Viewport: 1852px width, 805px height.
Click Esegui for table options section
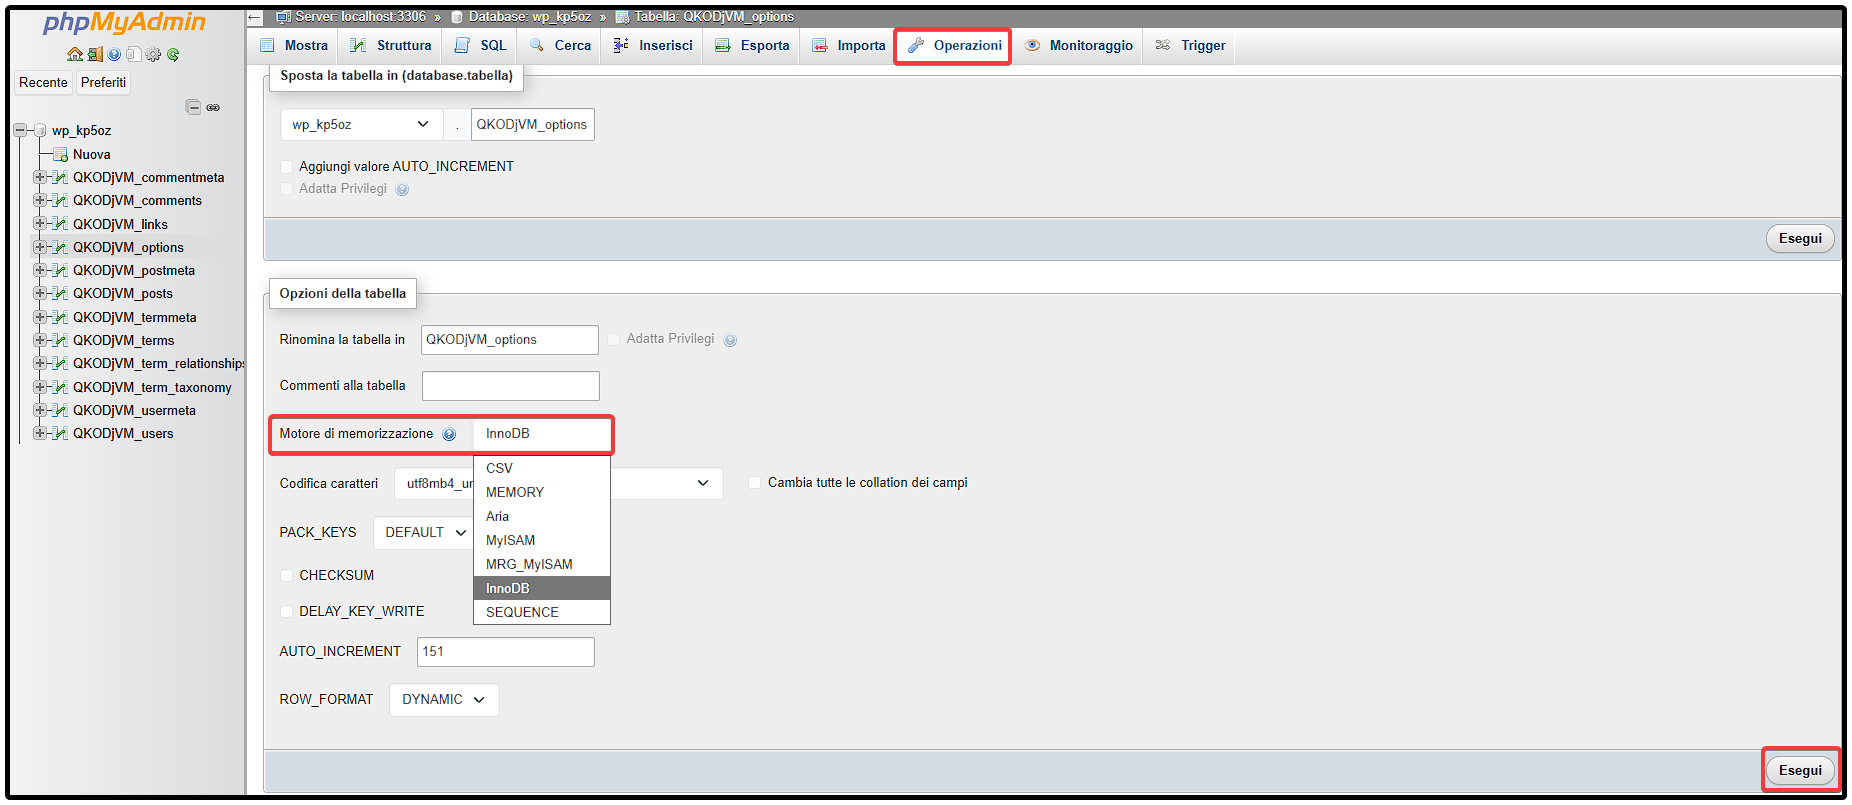1800,770
